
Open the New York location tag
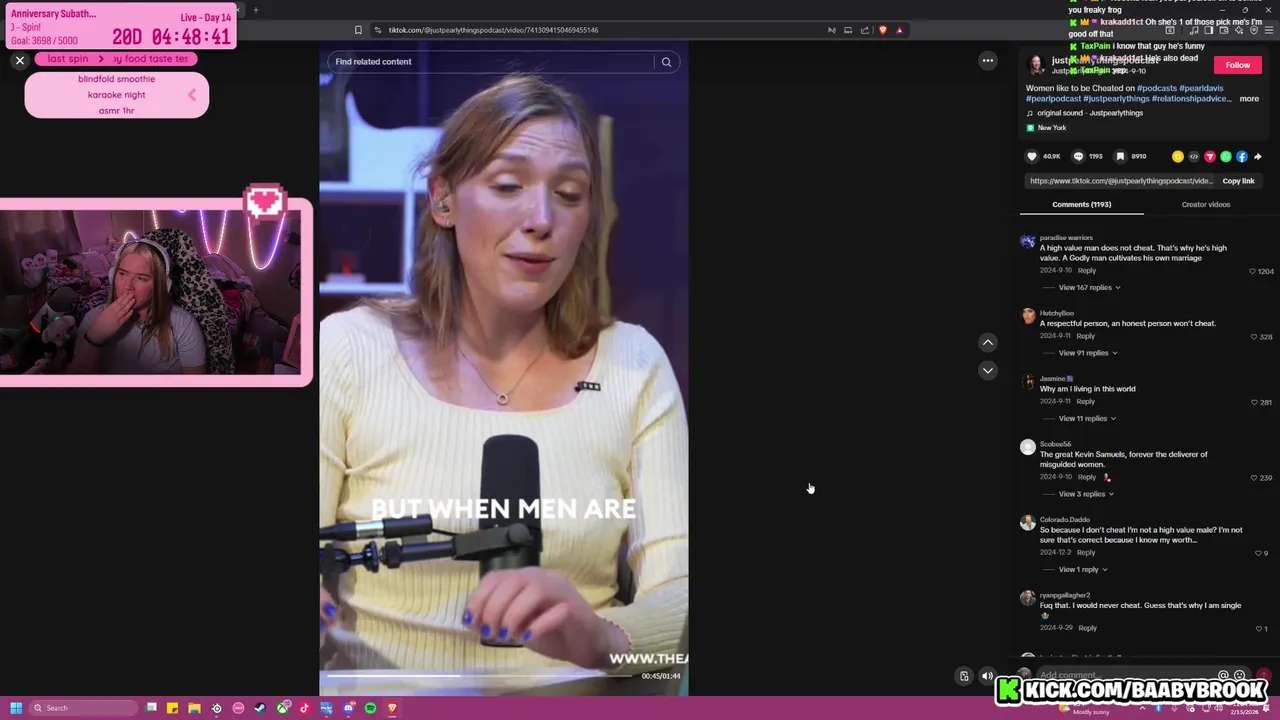(1046, 128)
